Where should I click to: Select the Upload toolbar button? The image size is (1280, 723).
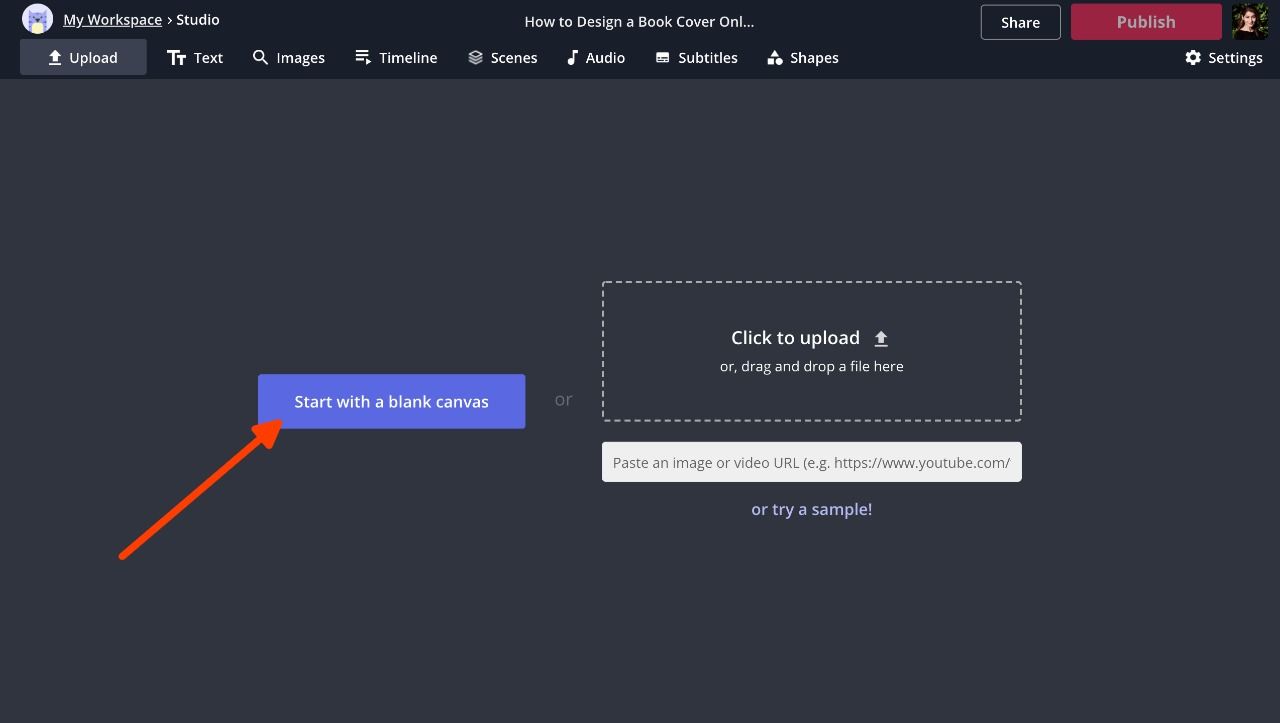tap(83, 58)
